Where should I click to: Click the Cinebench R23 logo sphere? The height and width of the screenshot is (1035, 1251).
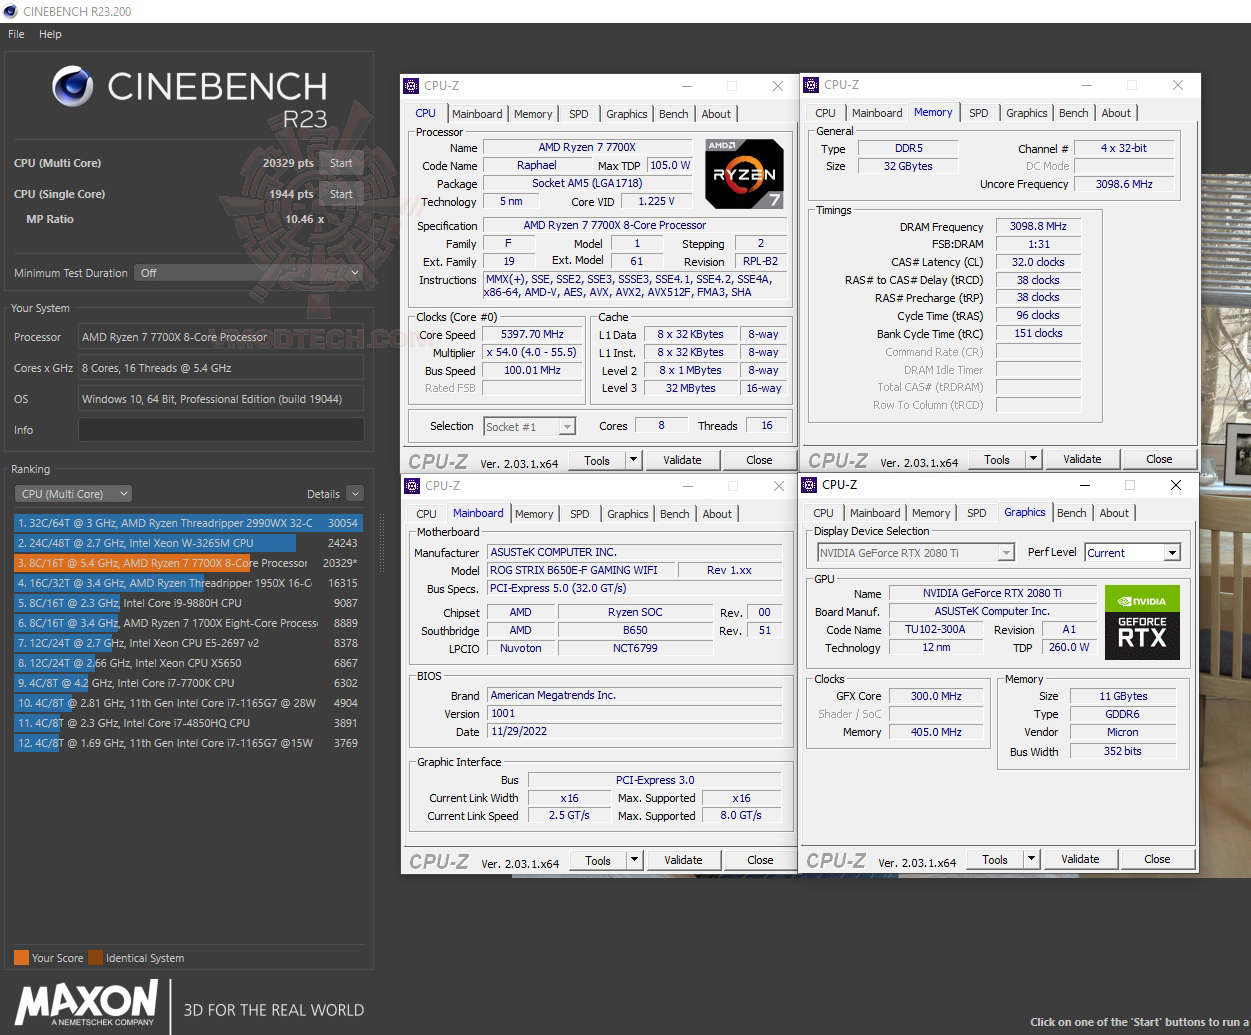tap(72, 87)
